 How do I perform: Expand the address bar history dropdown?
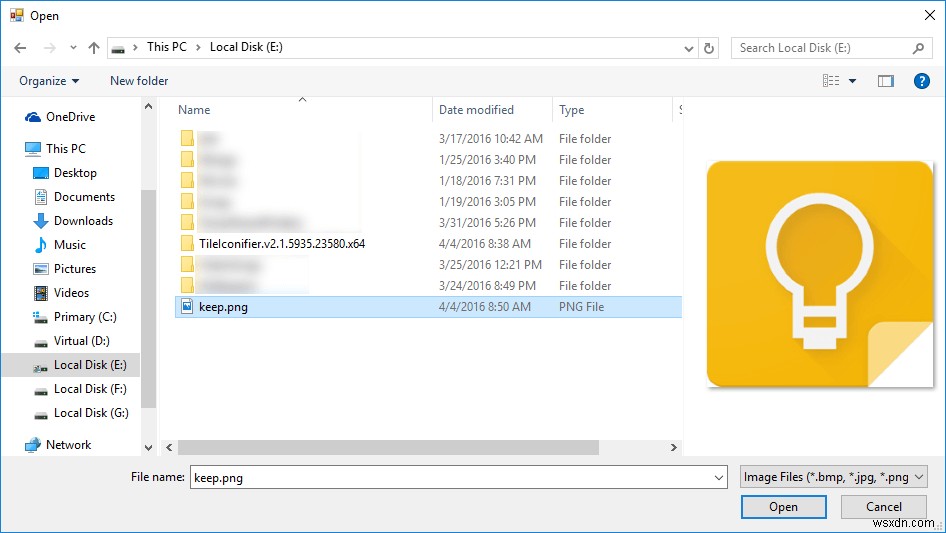coord(688,48)
